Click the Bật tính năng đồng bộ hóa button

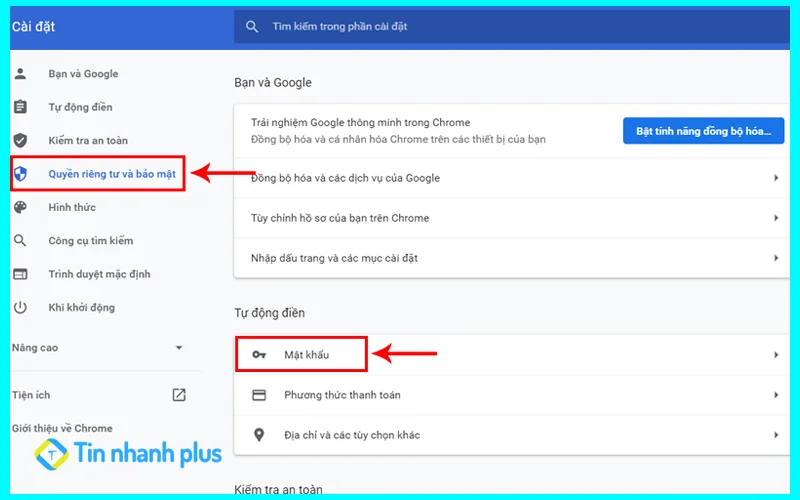(703, 131)
